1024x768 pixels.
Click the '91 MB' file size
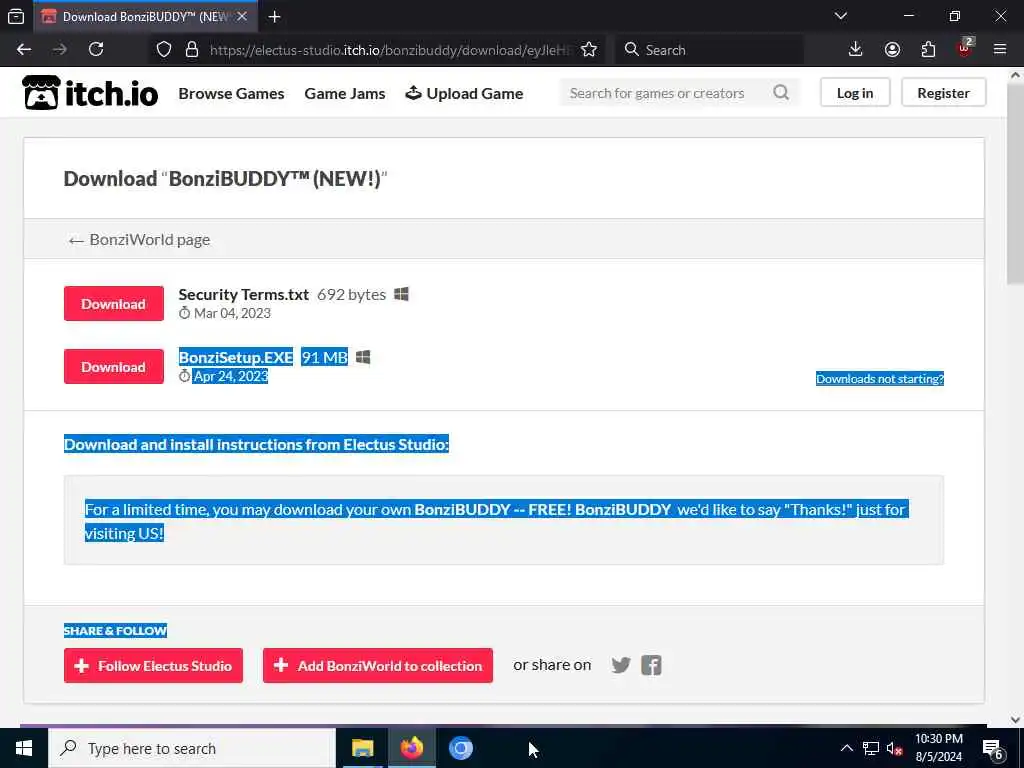point(325,357)
